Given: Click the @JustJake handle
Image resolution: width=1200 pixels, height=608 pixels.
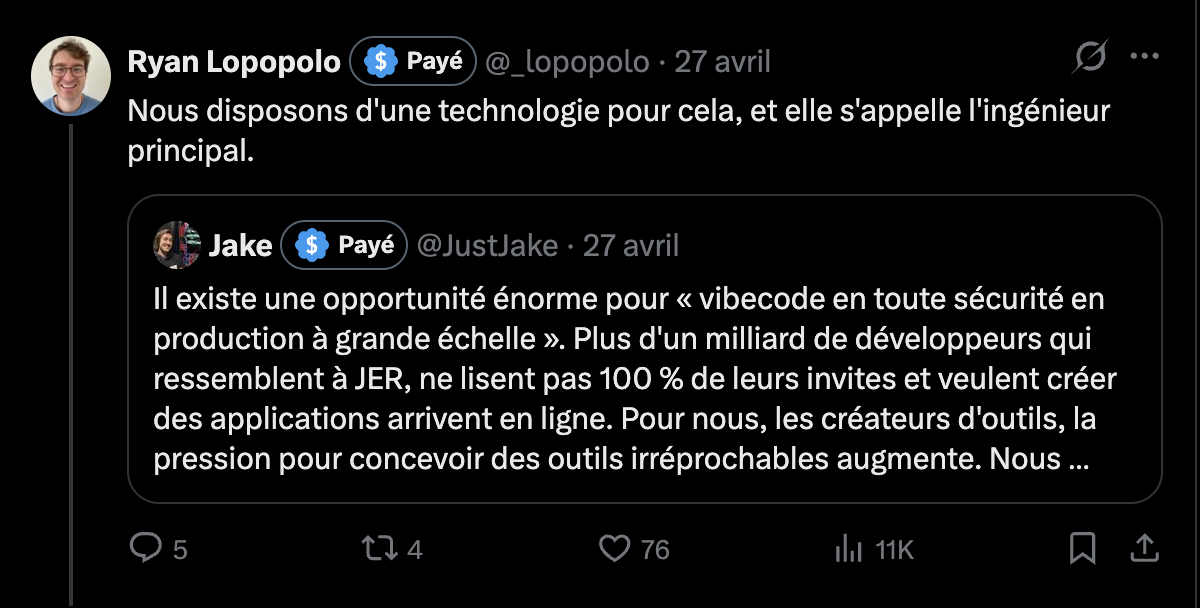Looking at the screenshot, I should click(x=487, y=246).
